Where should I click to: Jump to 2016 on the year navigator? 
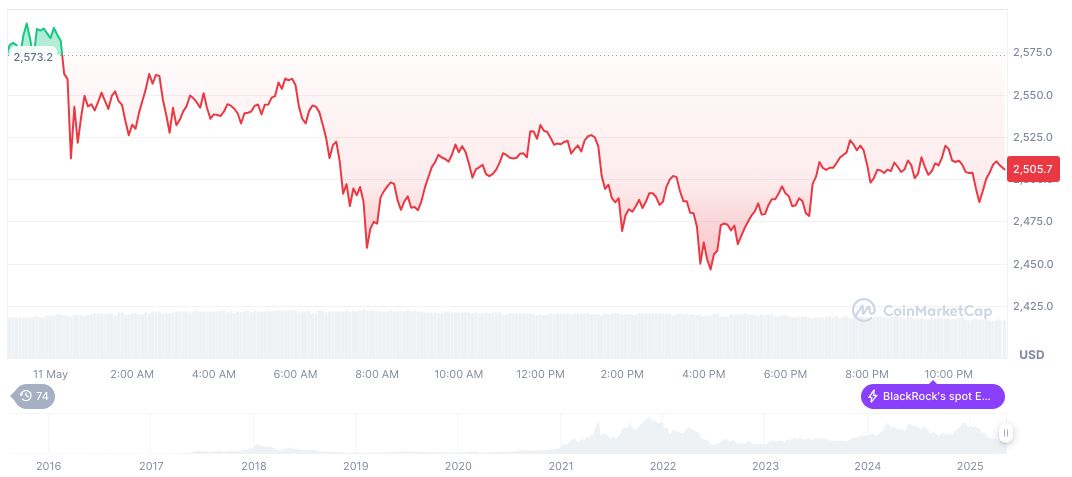(x=49, y=466)
